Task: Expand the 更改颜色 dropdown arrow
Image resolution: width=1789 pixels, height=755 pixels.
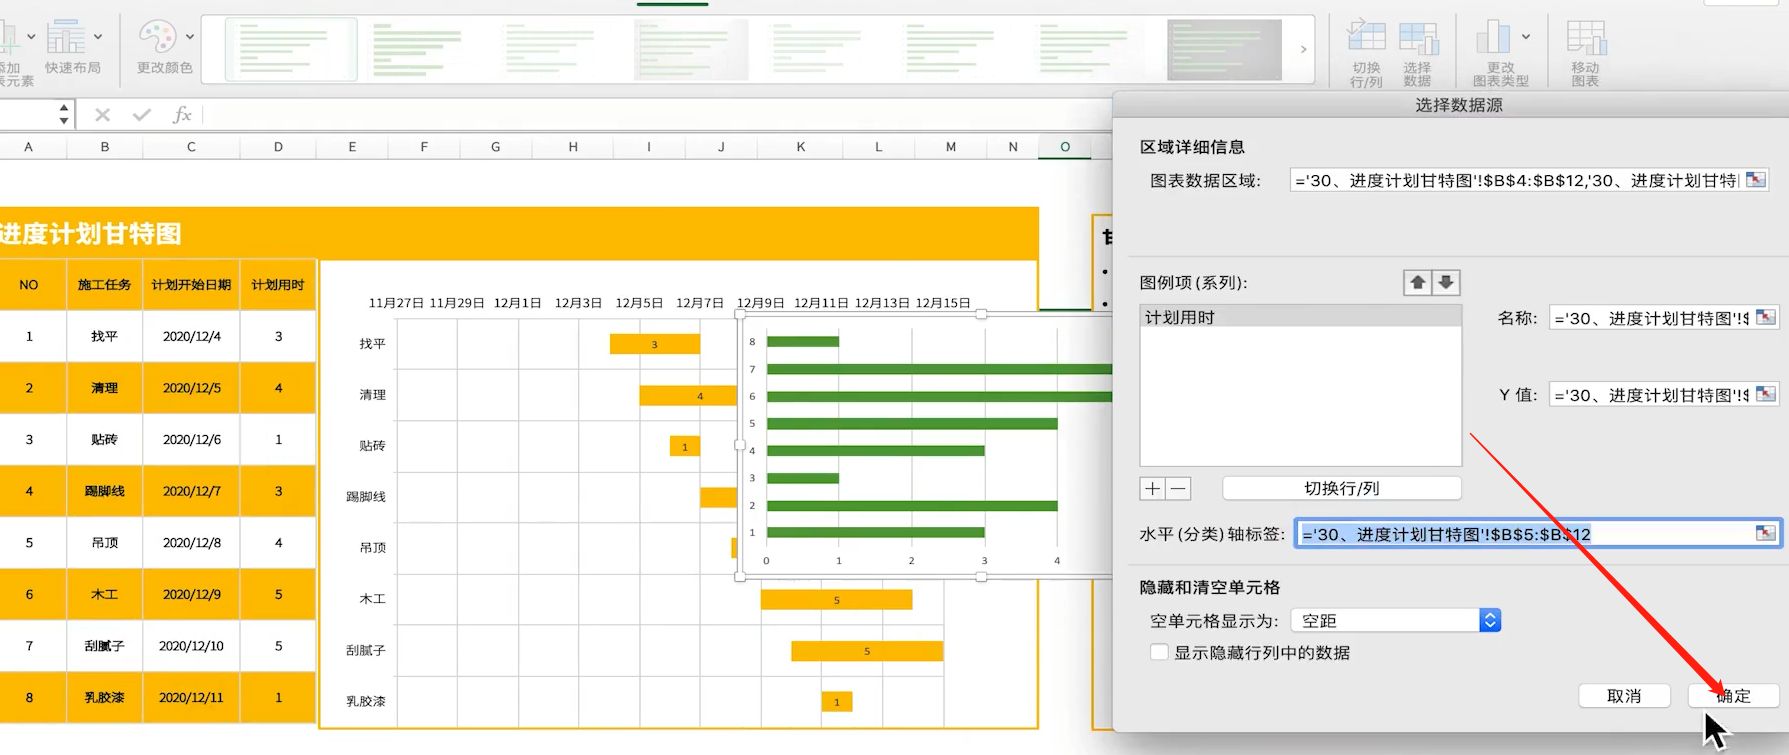Action: click(190, 37)
